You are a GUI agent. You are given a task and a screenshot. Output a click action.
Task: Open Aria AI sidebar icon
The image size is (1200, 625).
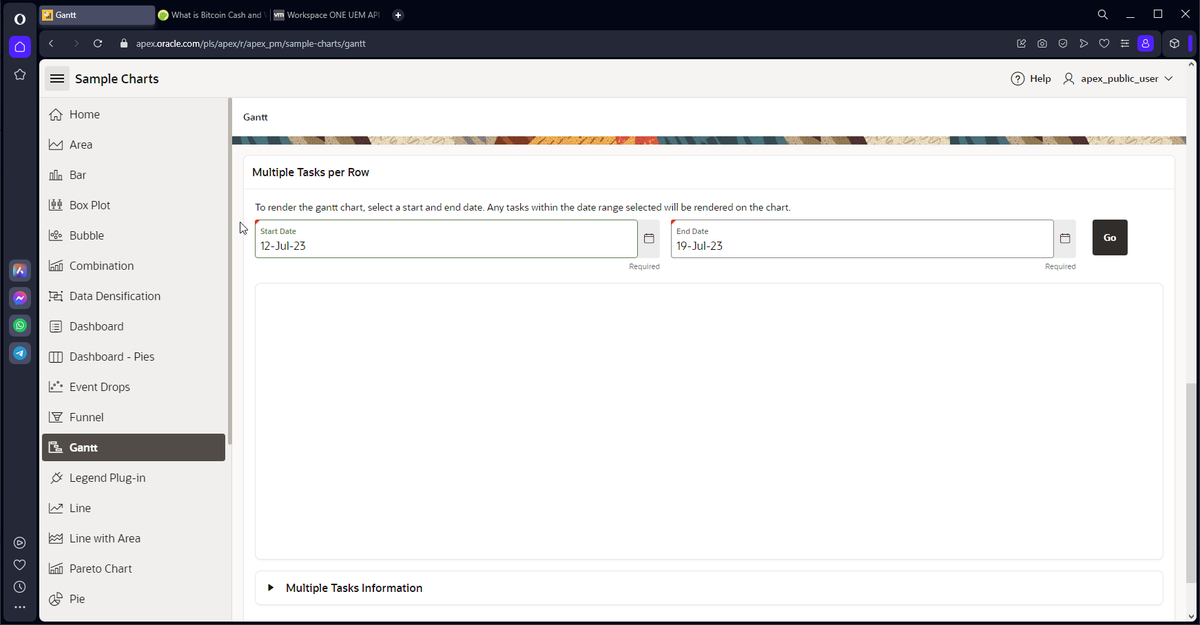[x=20, y=270]
